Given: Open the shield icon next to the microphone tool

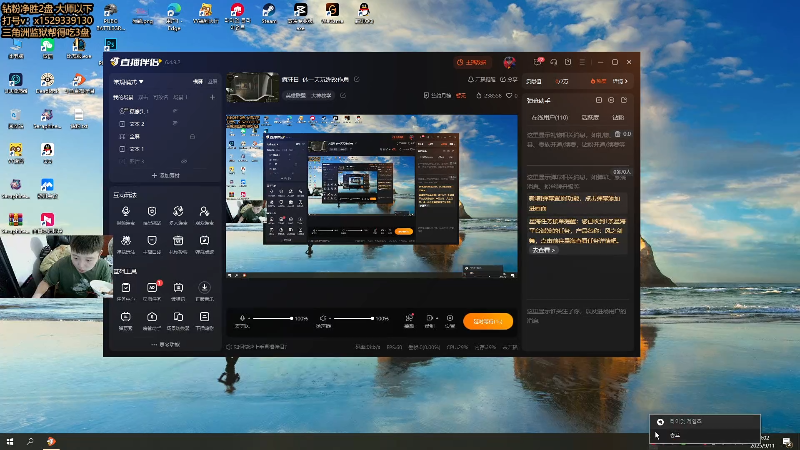Looking at the screenshot, I should coord(152,211).
